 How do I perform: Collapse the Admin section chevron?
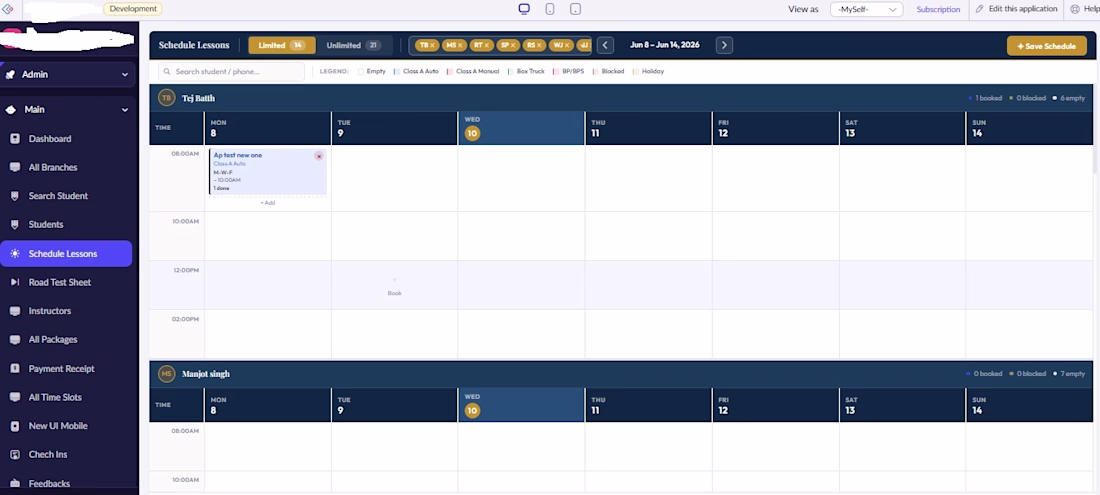(125, 74)
